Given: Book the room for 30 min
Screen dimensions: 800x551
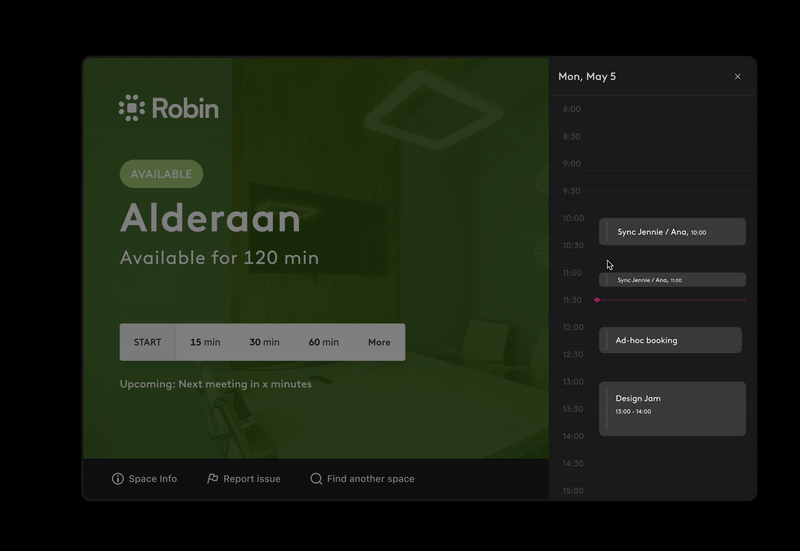Looking at the screenshot, I should 264,342.
